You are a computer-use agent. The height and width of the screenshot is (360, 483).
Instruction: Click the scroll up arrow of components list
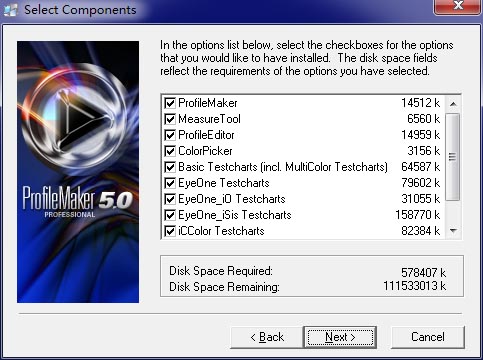tap(453, 104)
